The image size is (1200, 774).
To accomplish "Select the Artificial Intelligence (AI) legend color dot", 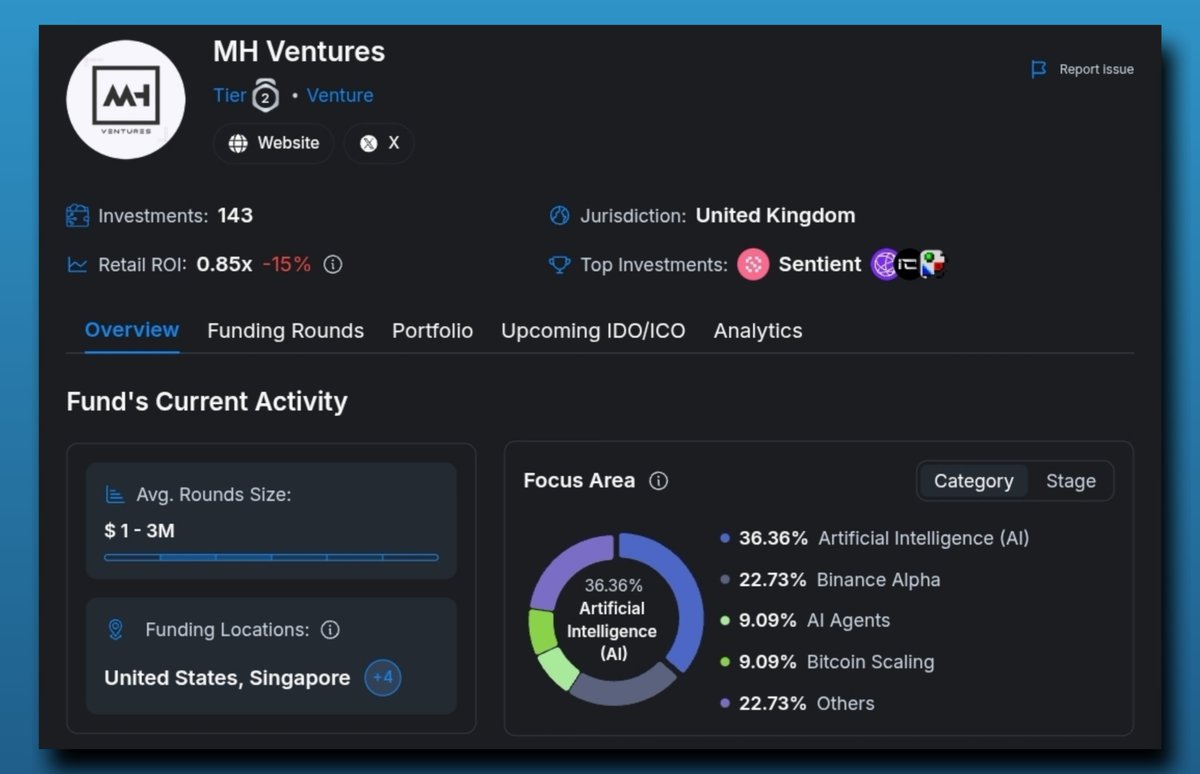I will pyautogui.click(x=725, y=538).
